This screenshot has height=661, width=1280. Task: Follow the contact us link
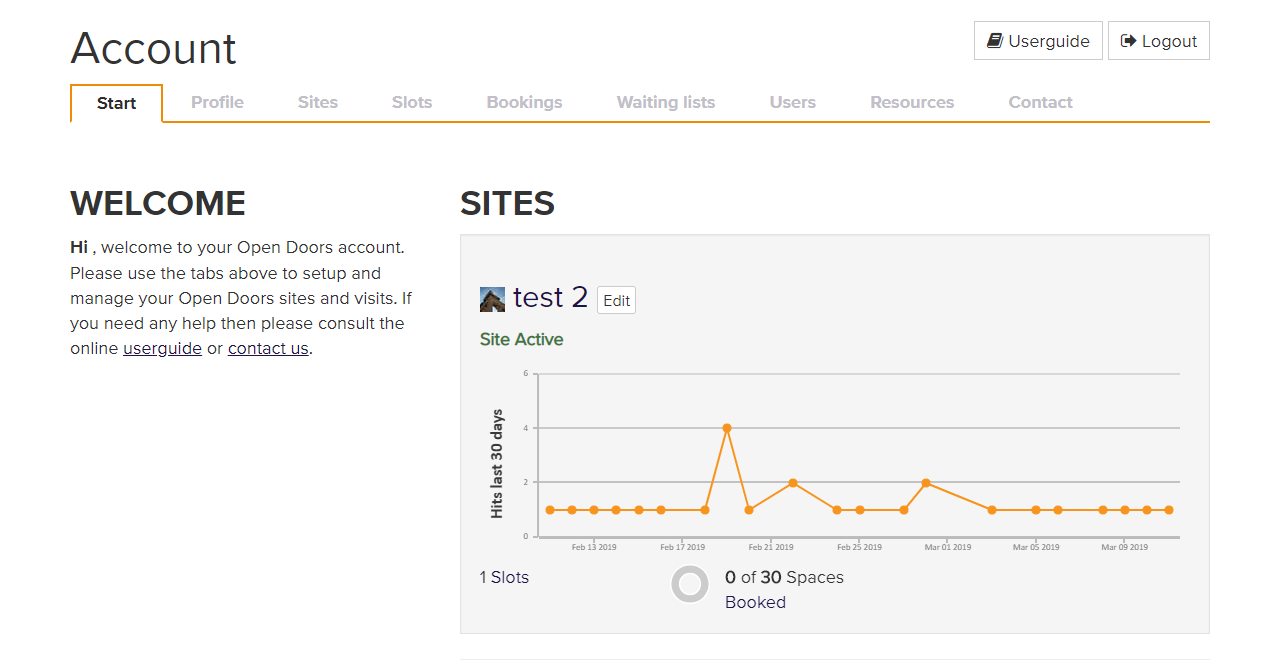(x=268, y=349)
